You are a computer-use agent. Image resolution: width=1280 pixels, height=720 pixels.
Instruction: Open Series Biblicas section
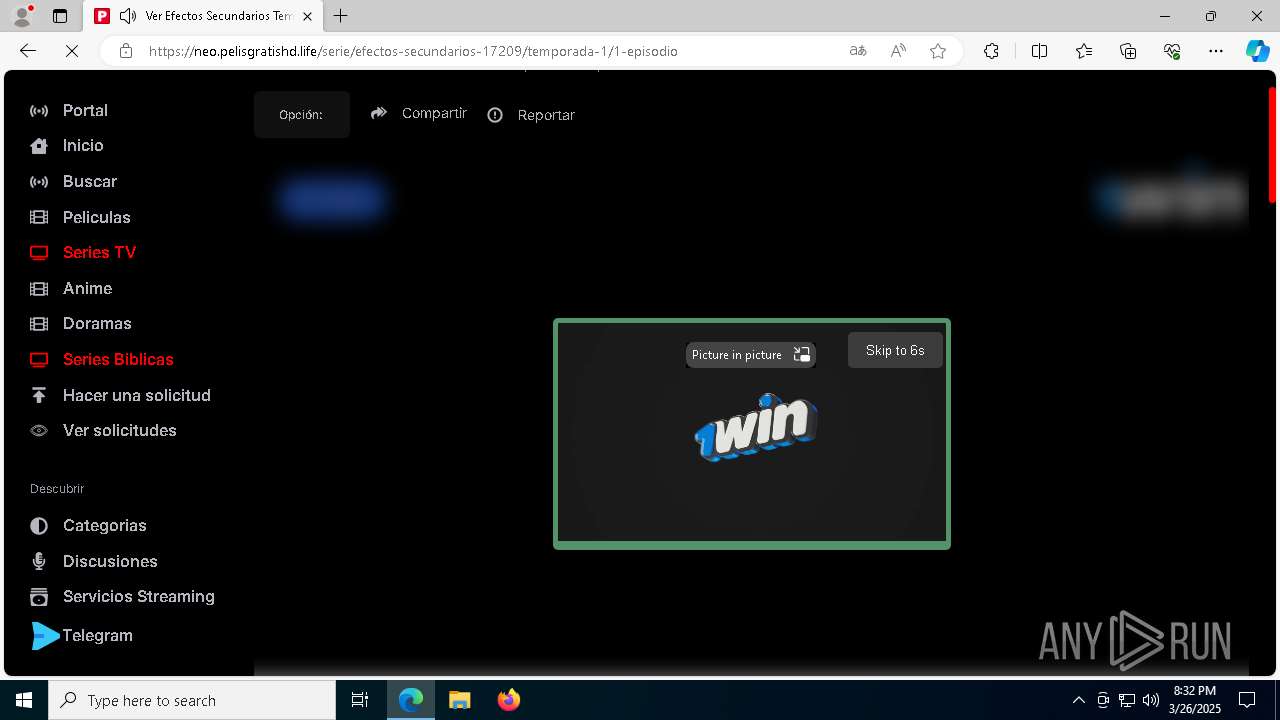pos(118,359)
